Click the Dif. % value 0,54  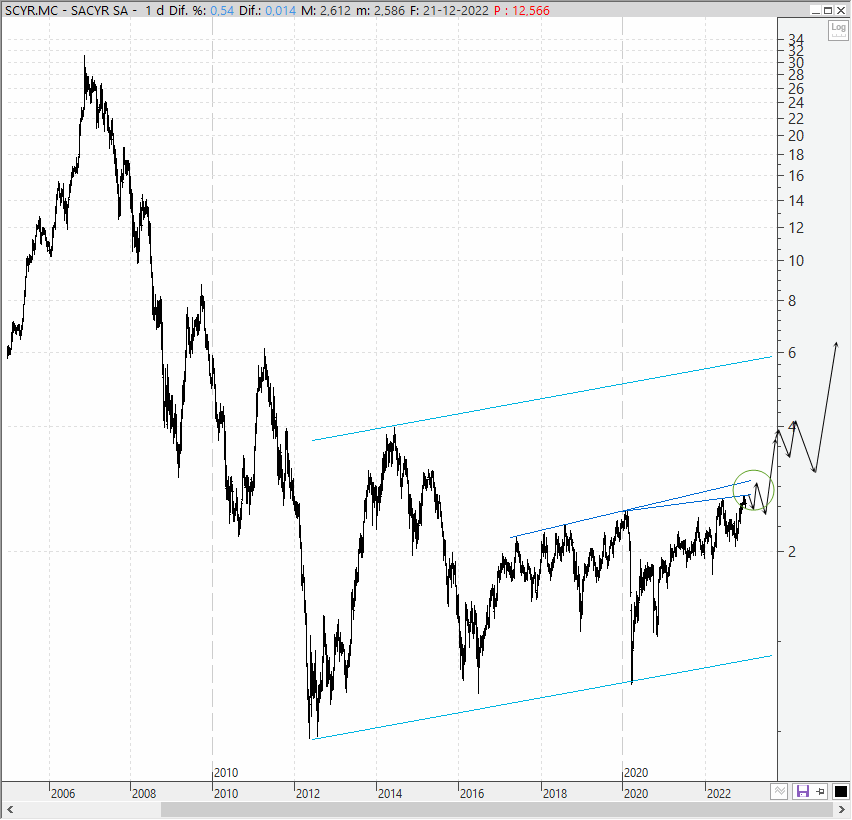(222, 10)
